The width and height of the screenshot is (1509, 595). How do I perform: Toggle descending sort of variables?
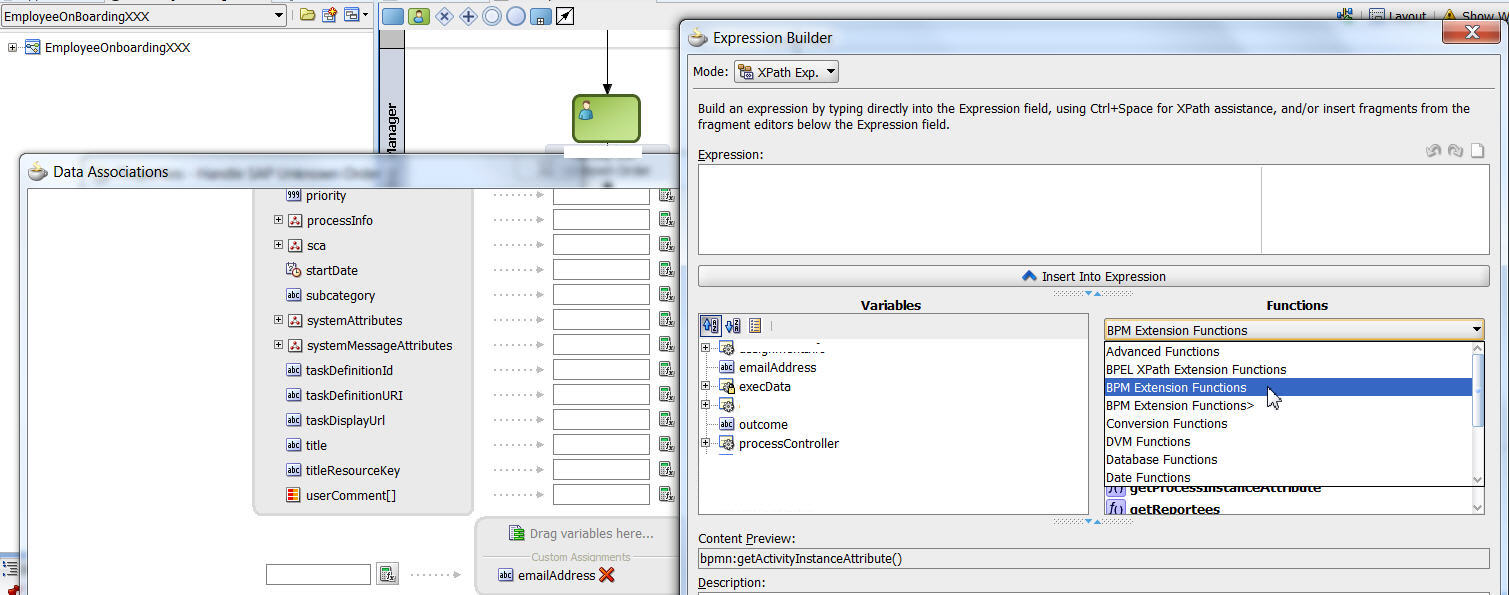pos(733,324)
